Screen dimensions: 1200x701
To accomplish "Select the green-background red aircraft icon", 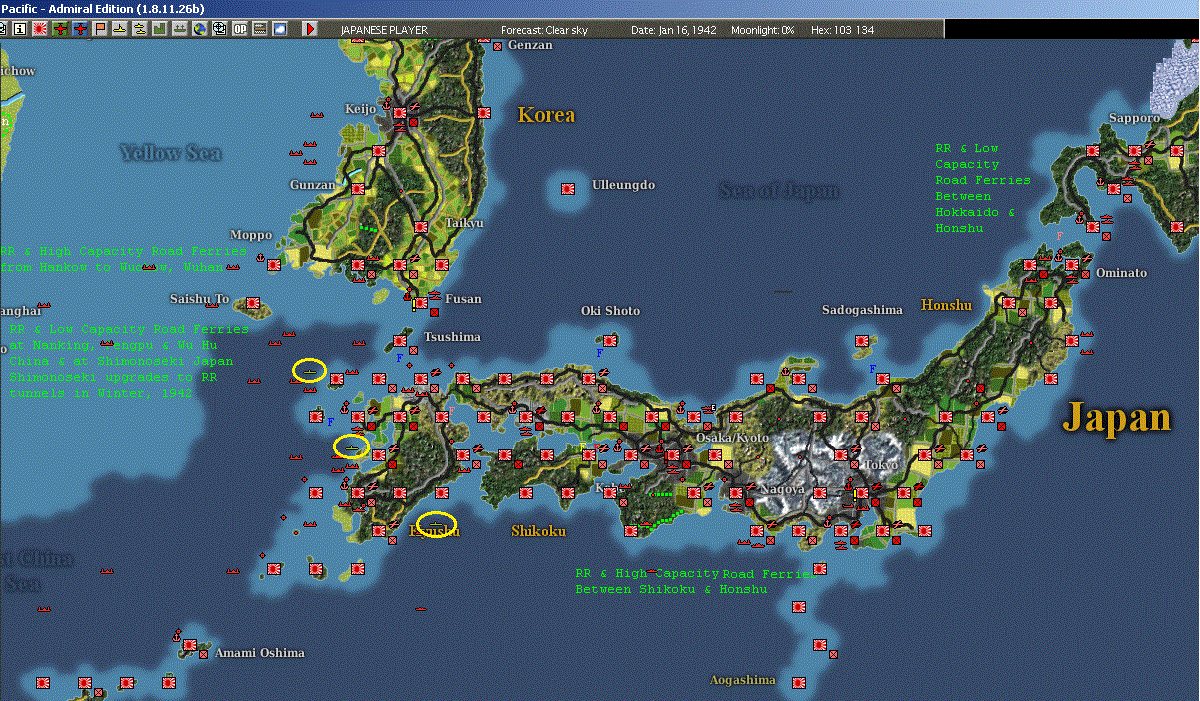I will 60,29.
